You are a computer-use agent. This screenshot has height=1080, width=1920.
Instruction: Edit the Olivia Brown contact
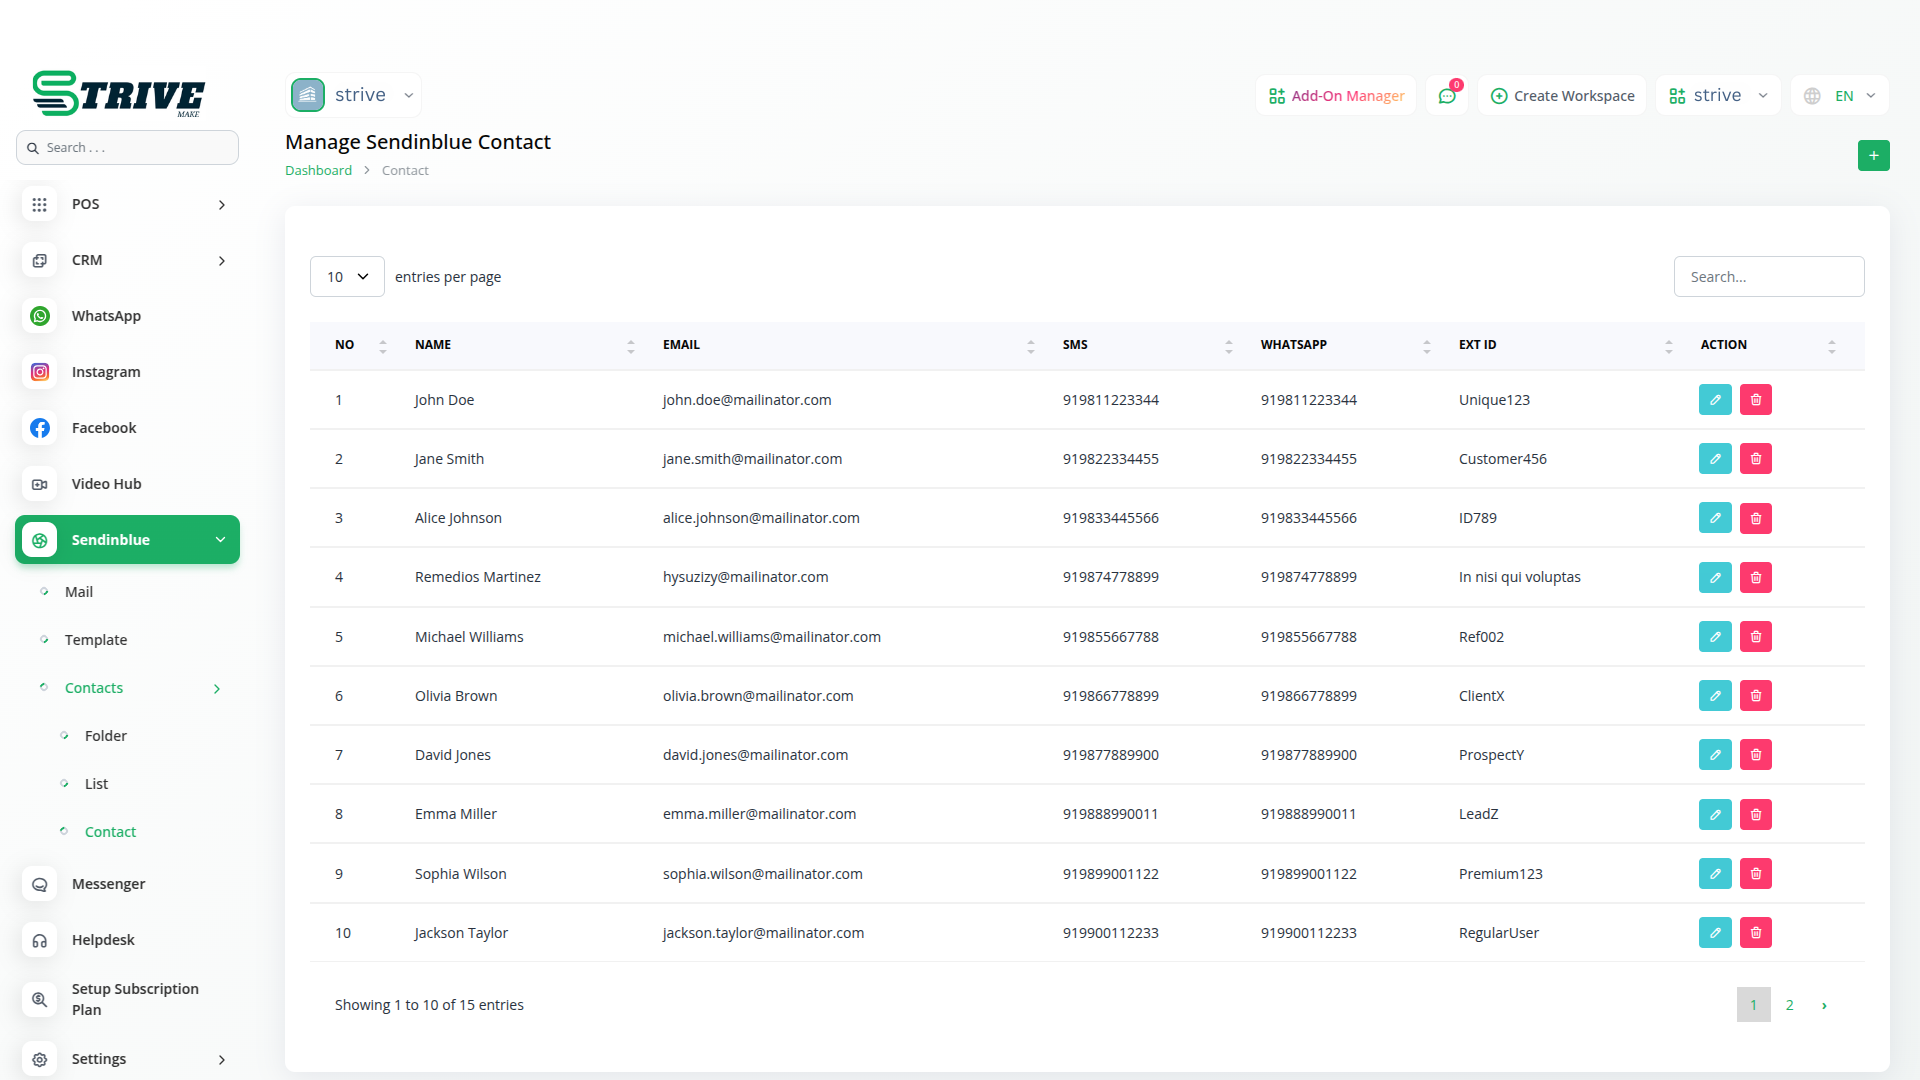[x=1715, y=696]
